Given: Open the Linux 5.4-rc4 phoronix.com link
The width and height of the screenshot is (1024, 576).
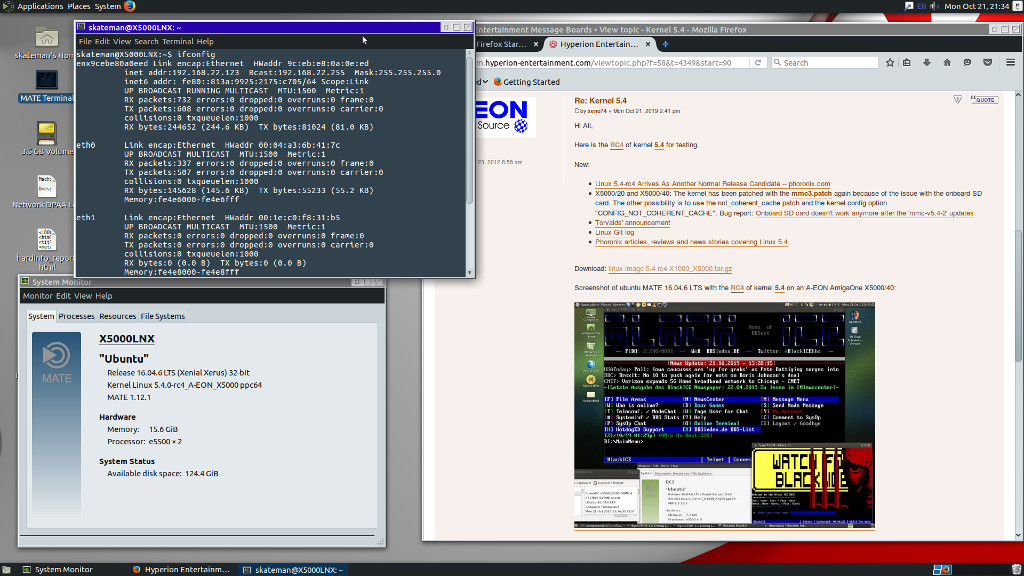Looking at the screenshot, I should (712, 184).
